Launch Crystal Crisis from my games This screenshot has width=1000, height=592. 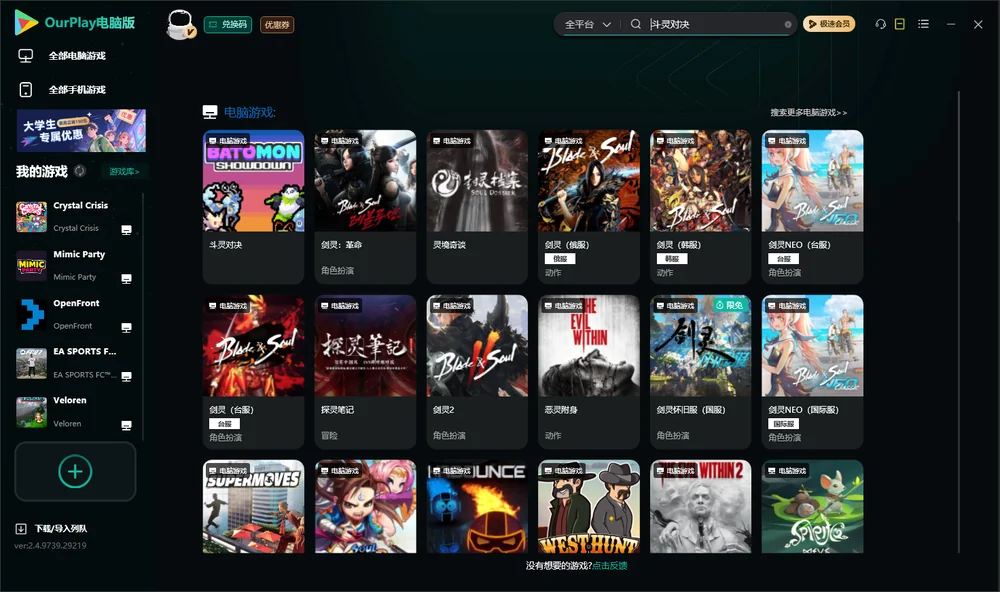click(75, 217)
